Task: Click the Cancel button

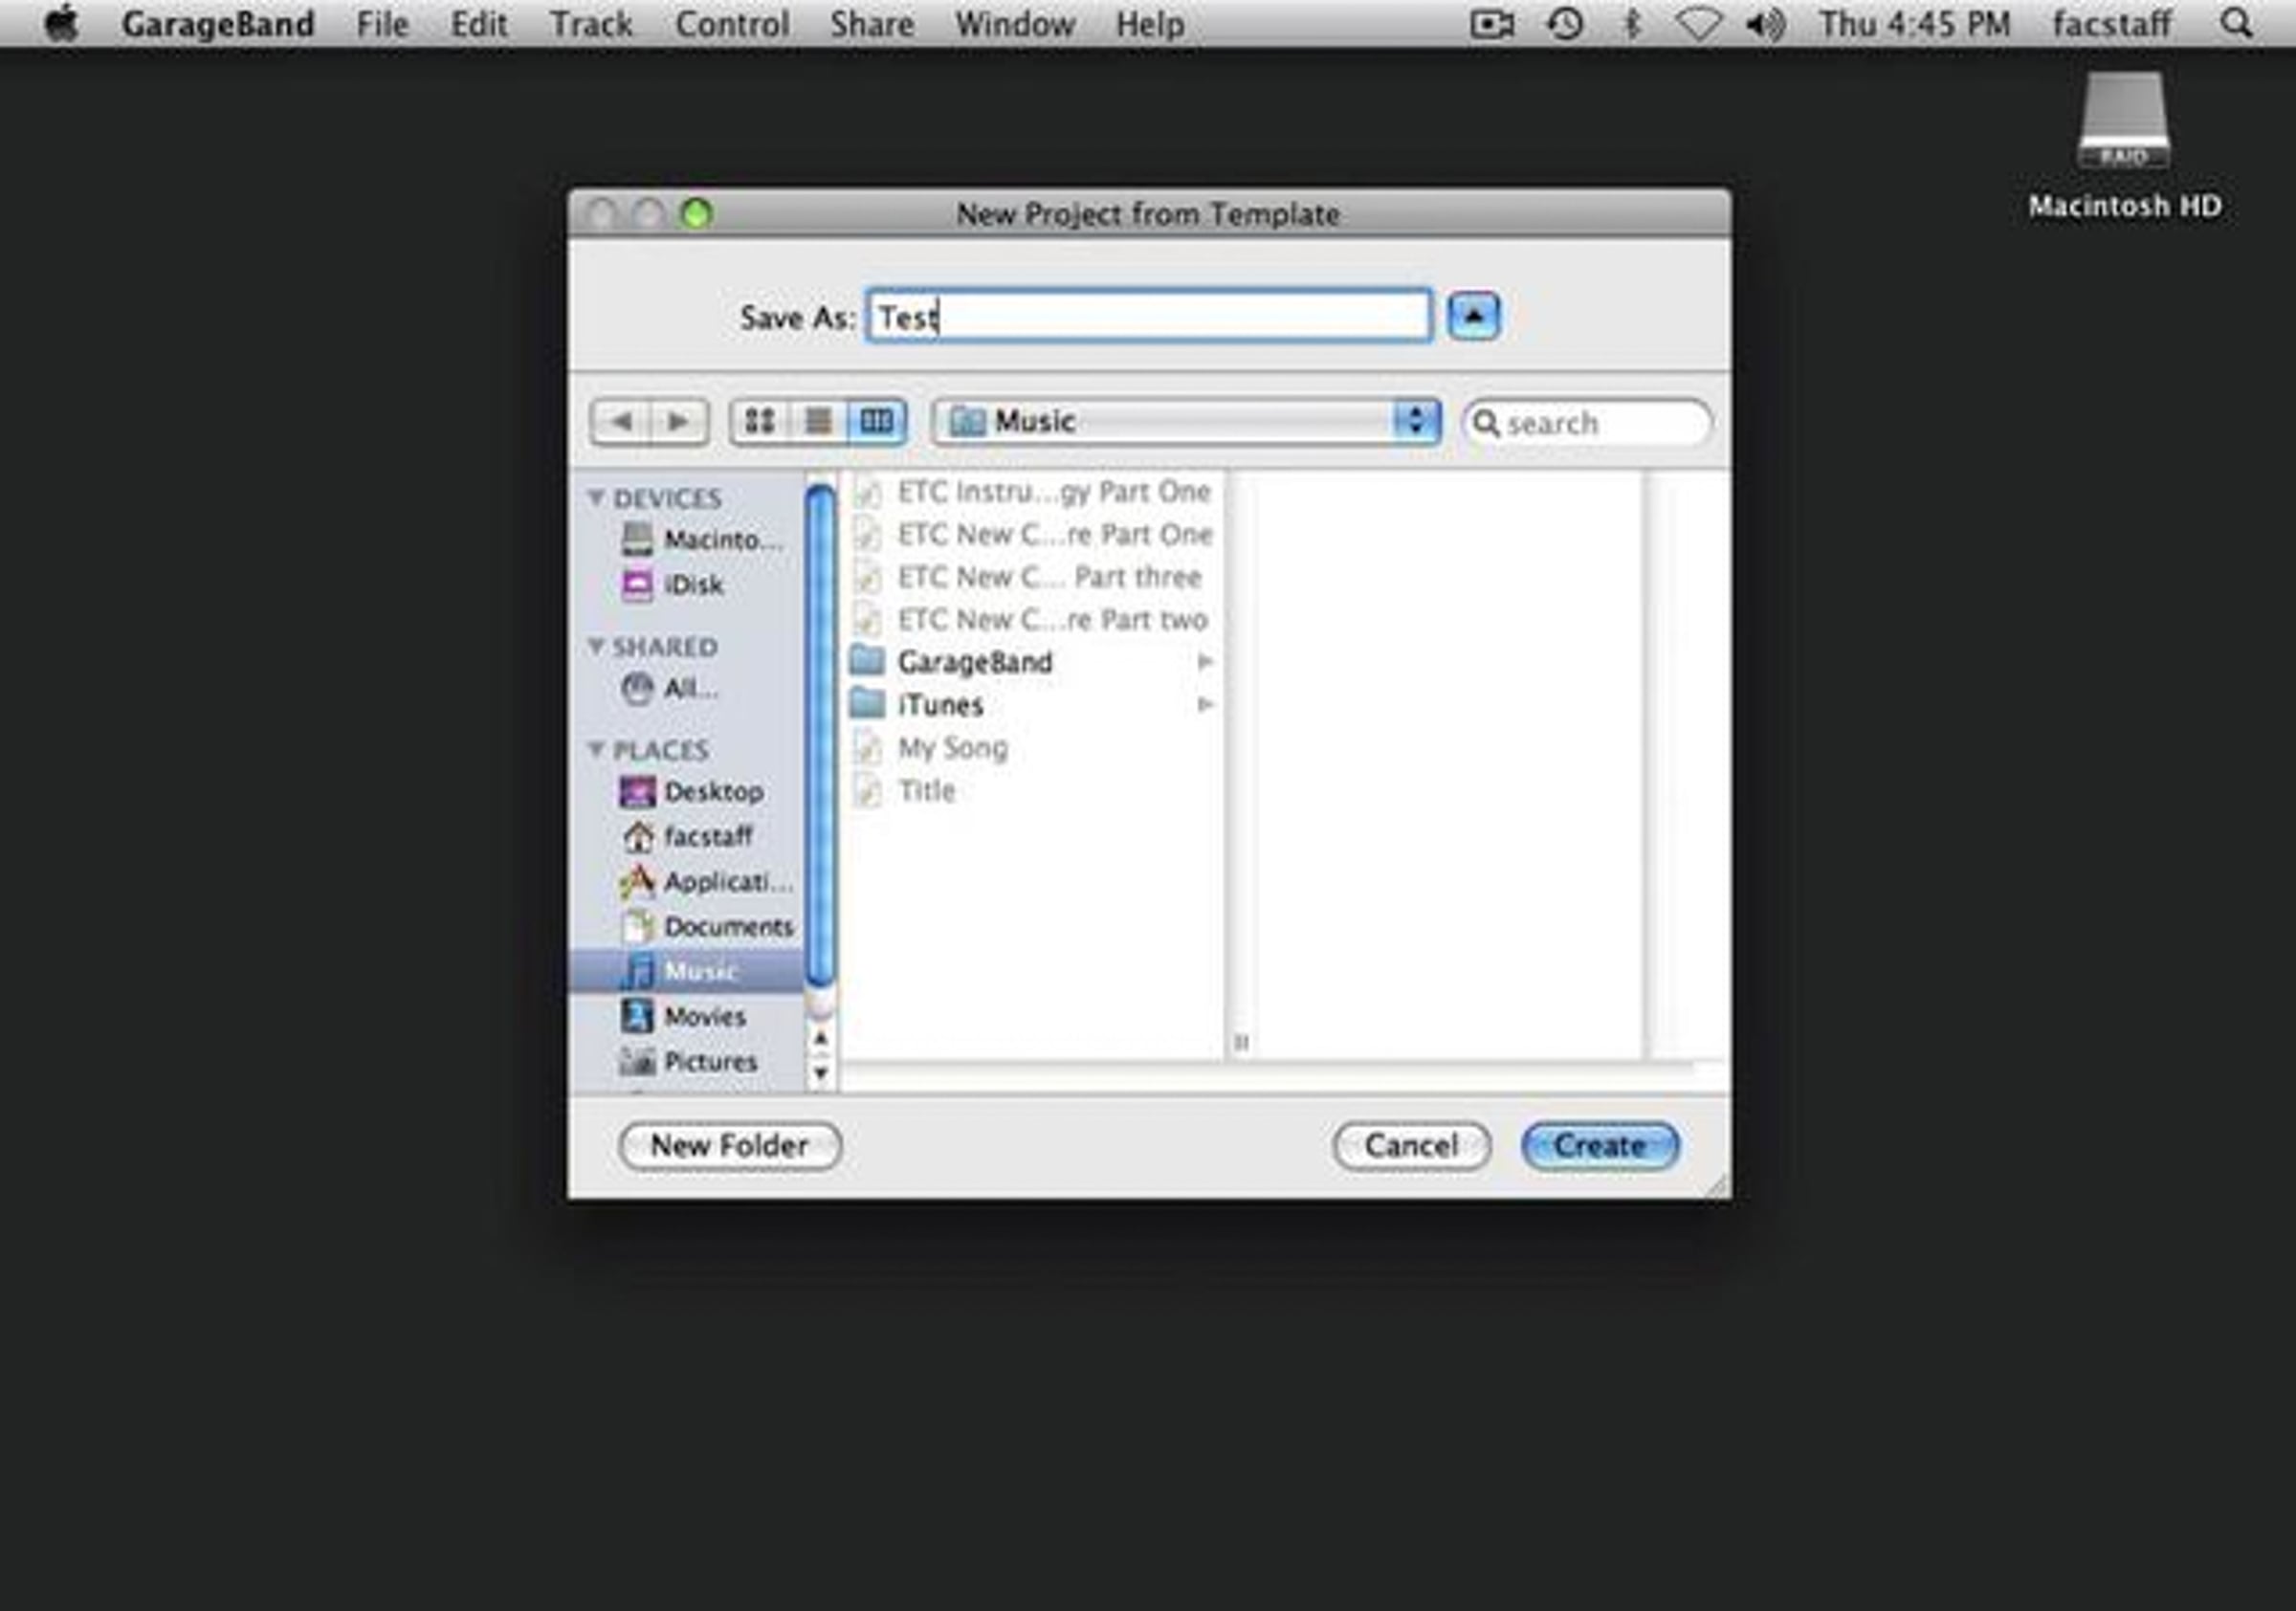Action: pos(1411,1145)
